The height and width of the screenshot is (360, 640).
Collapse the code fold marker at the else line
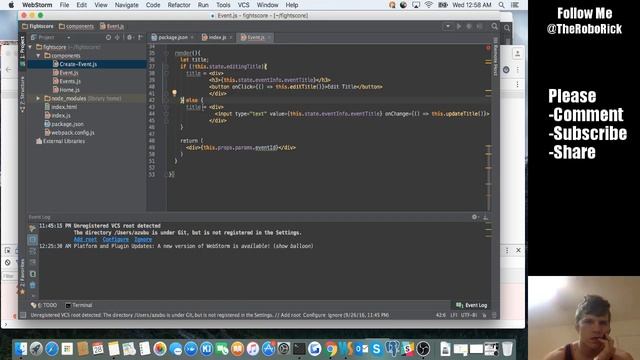pos(166,100)
